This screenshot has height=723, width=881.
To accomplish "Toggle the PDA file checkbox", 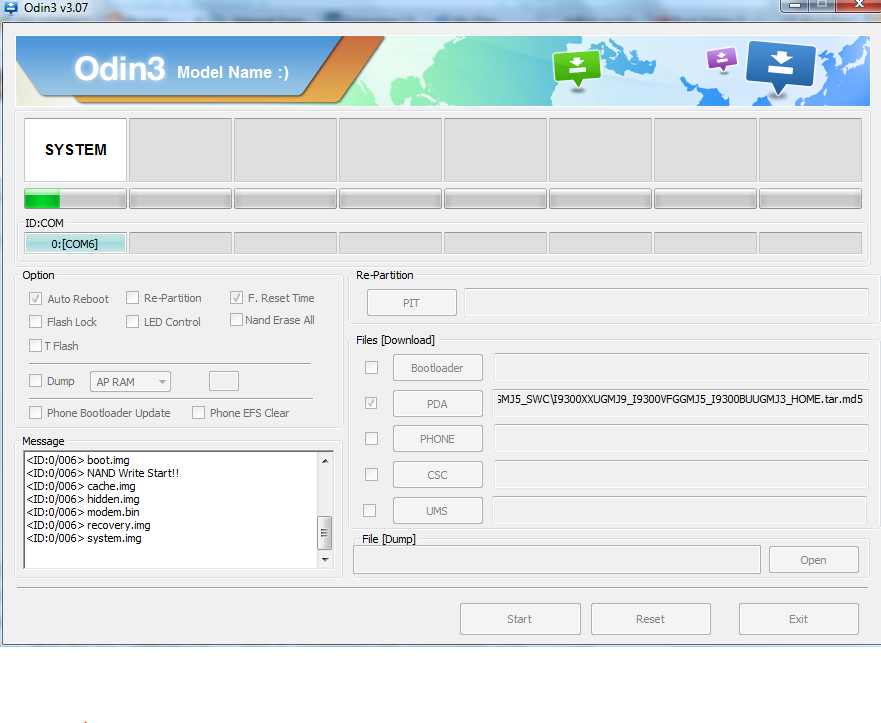I will click(x=371, y=403).
